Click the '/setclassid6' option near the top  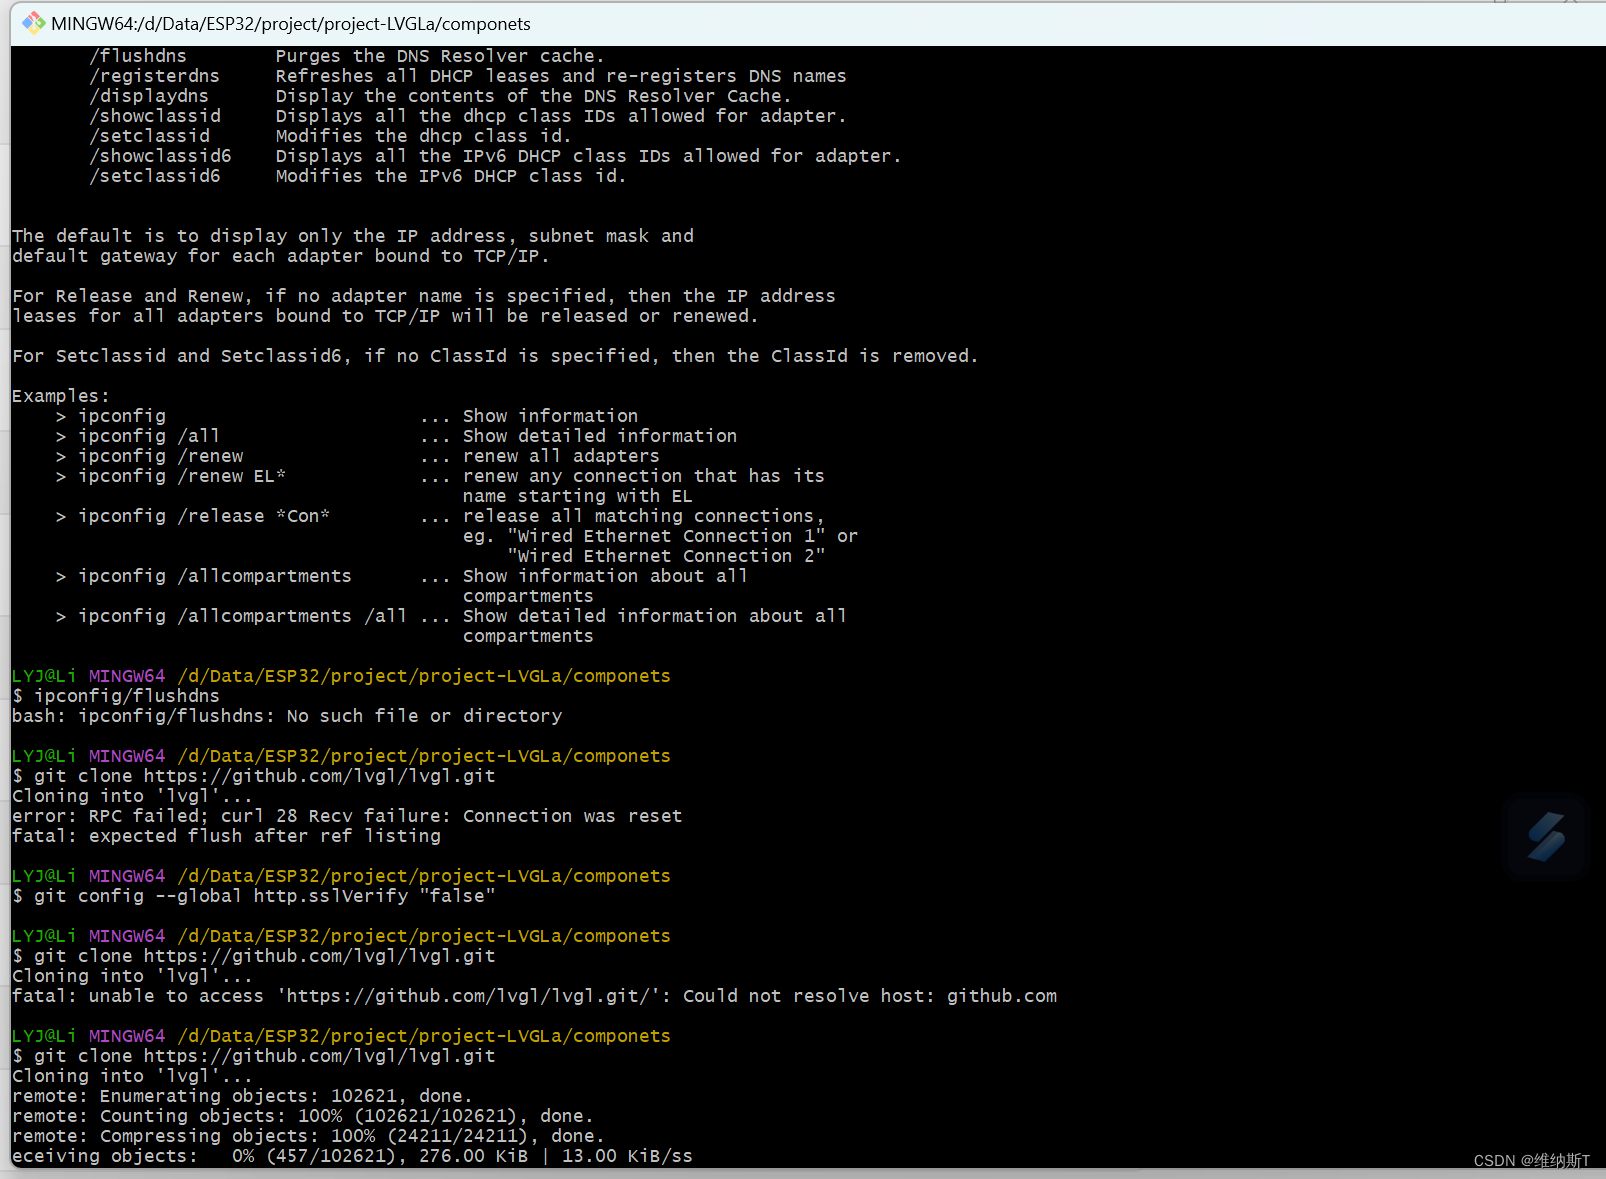[155, 175]
